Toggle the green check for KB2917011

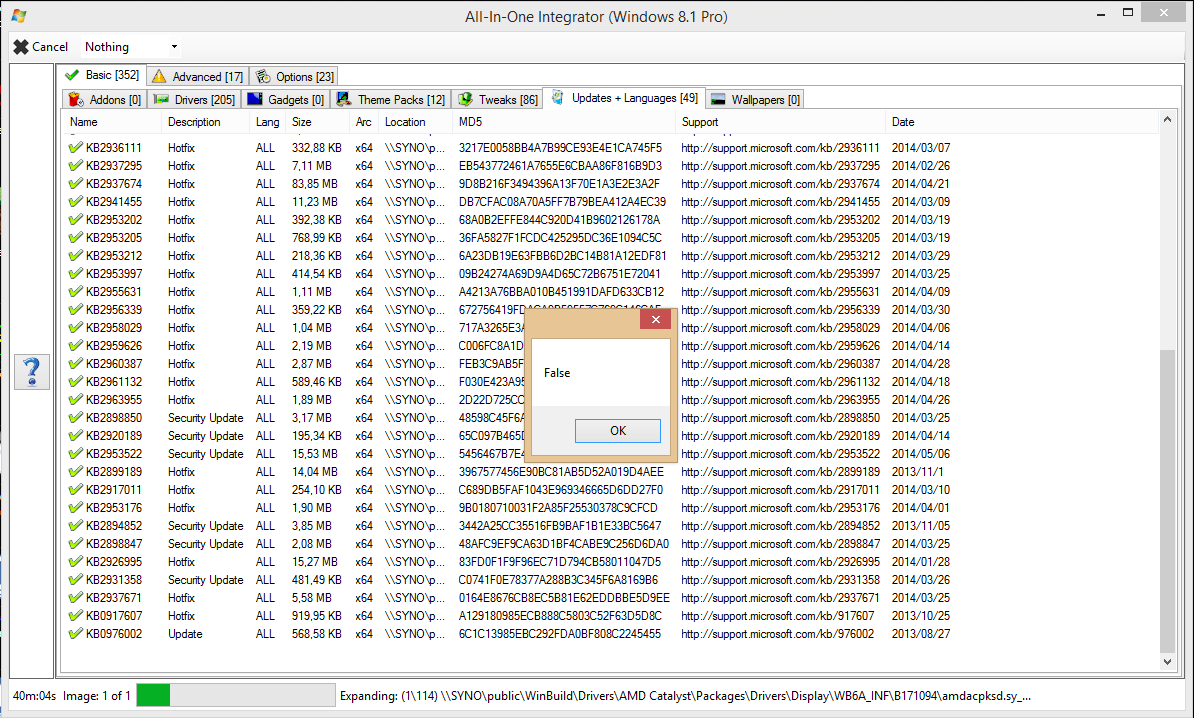click(75, 490)
